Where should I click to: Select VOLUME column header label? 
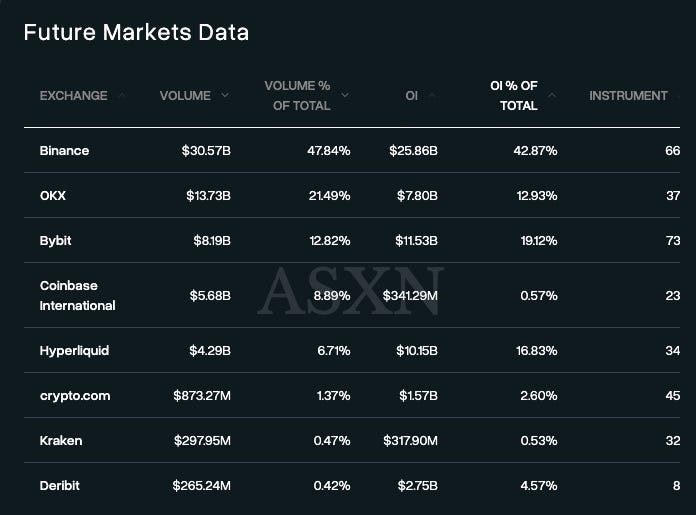pyautogui.click(x=185, y=95)
